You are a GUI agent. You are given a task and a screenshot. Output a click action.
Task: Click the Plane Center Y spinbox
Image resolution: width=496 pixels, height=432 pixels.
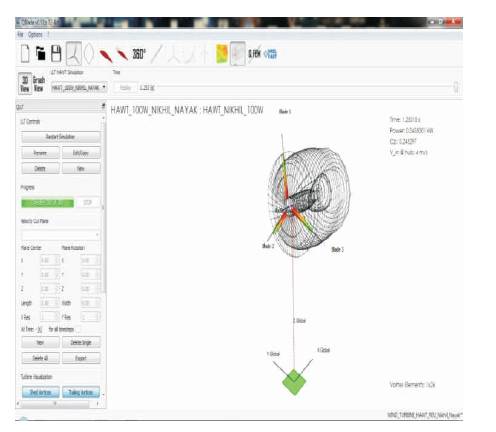pyautogui.click(x=50, y=275)
